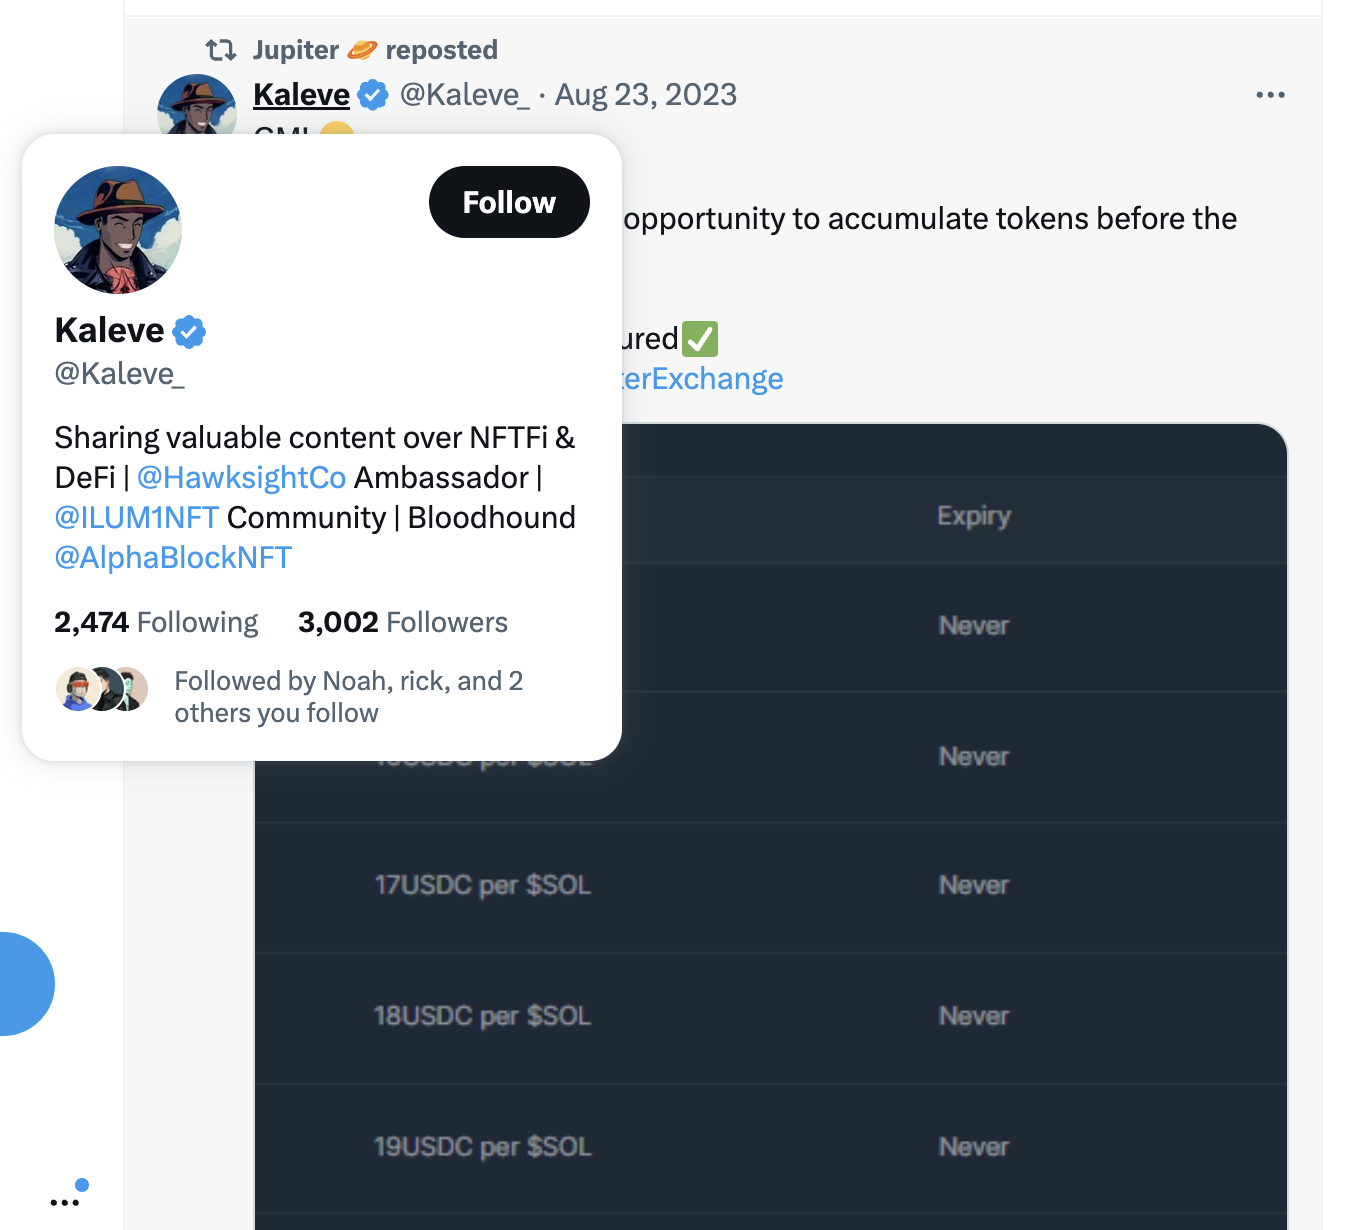Open the @ILUM1NFT mention link
The image size is (1370, 1230).
137,518
